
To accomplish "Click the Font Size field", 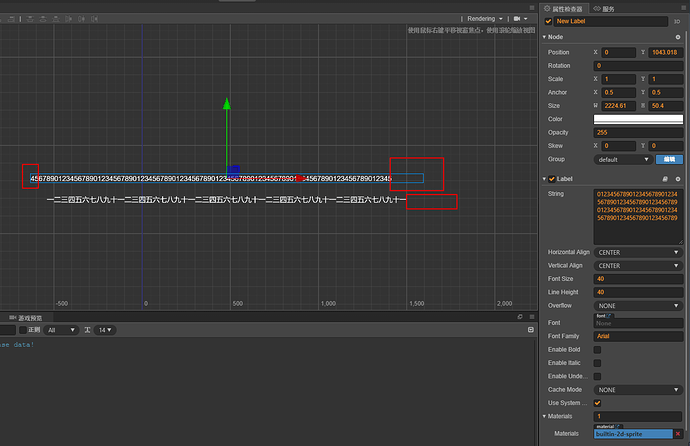I will click(x=638, y=279).
